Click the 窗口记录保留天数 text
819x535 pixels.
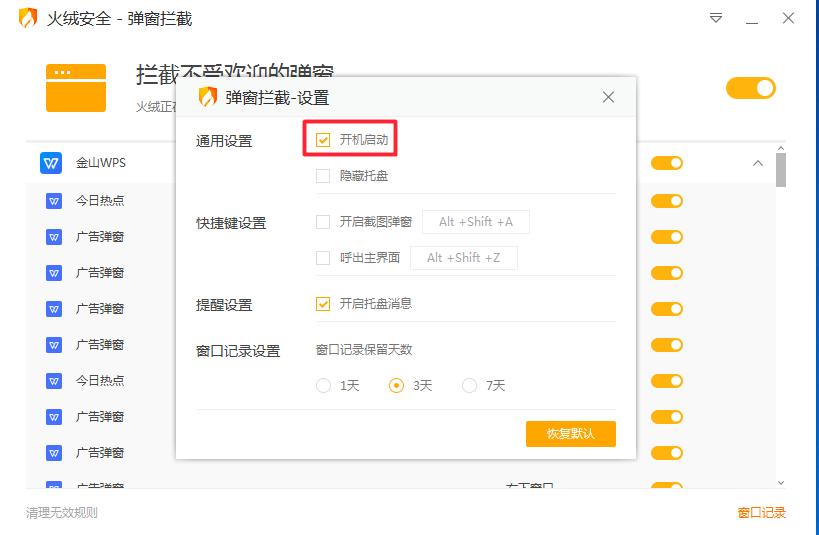tap(364, 350)
